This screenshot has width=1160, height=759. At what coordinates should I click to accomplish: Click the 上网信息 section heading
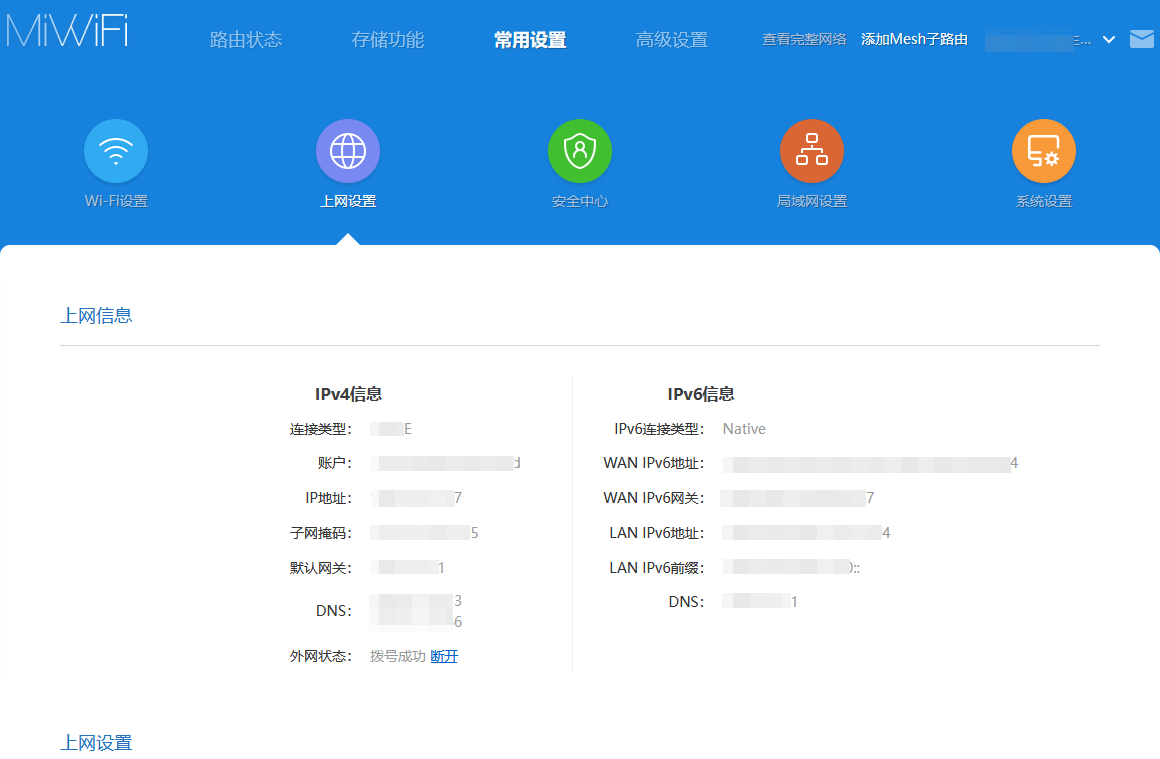pyautogui.click(x=96, y=314)
